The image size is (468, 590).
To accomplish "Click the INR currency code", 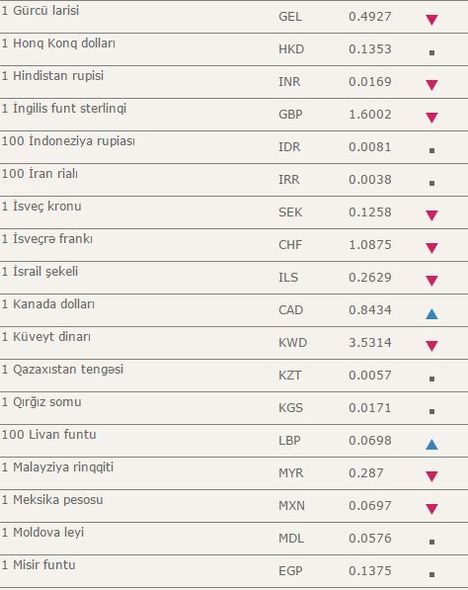I will coord(289,82).
